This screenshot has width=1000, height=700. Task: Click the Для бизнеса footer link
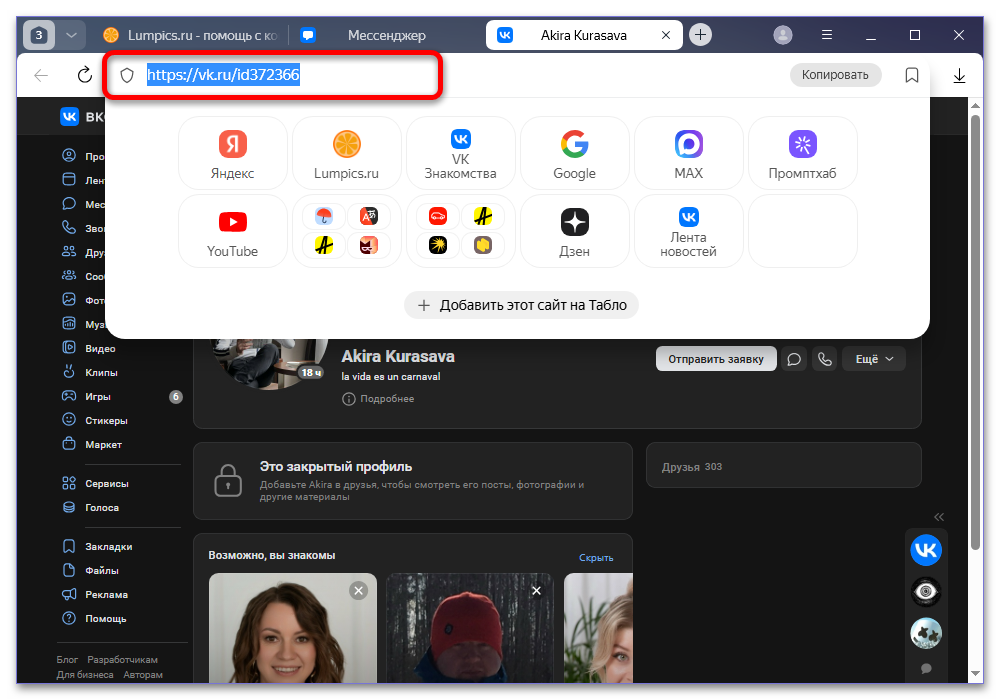pos(85,674)
